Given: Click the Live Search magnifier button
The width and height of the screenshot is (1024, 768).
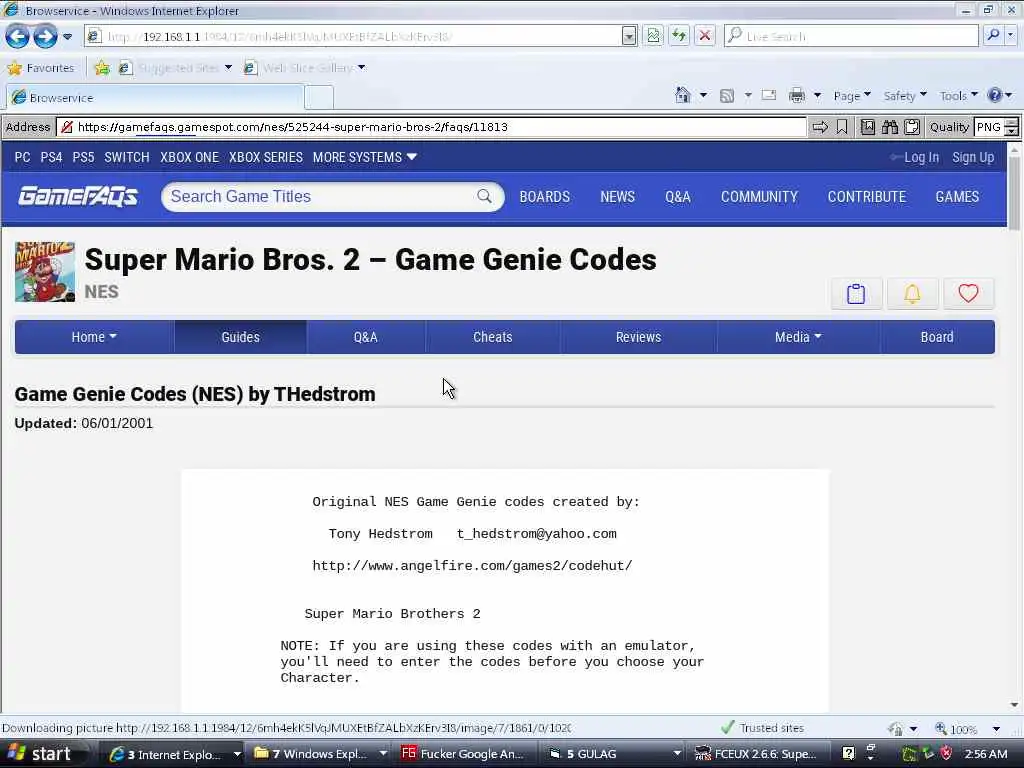Looking at the screenshot, I should tap(993, 36).
